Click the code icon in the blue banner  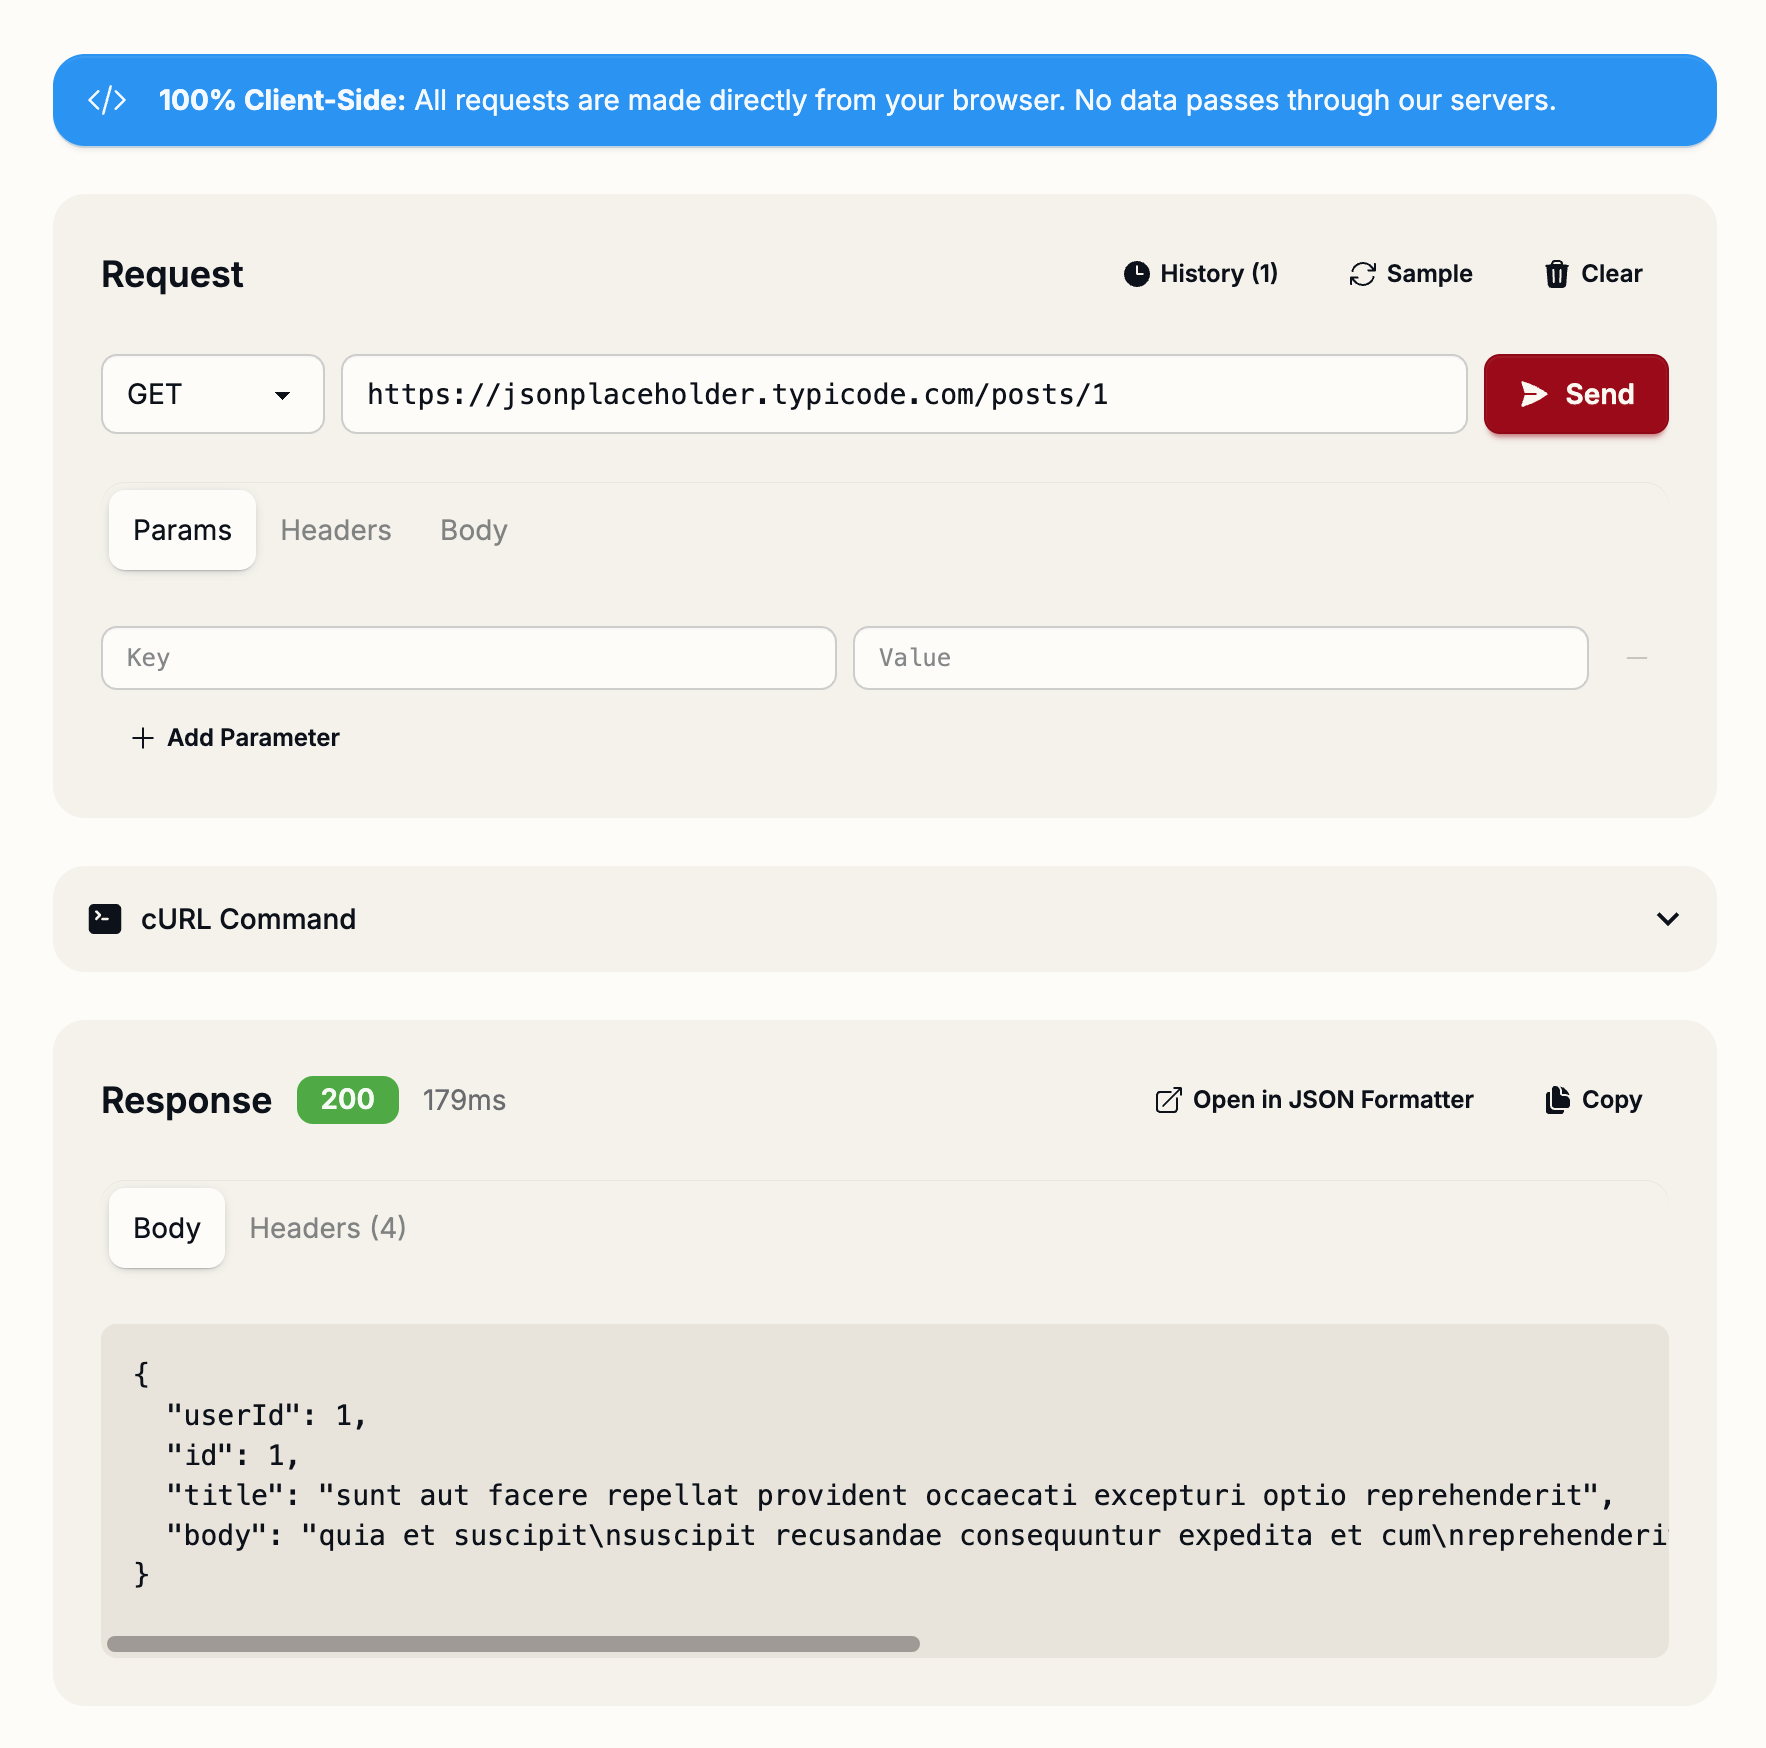109,99
